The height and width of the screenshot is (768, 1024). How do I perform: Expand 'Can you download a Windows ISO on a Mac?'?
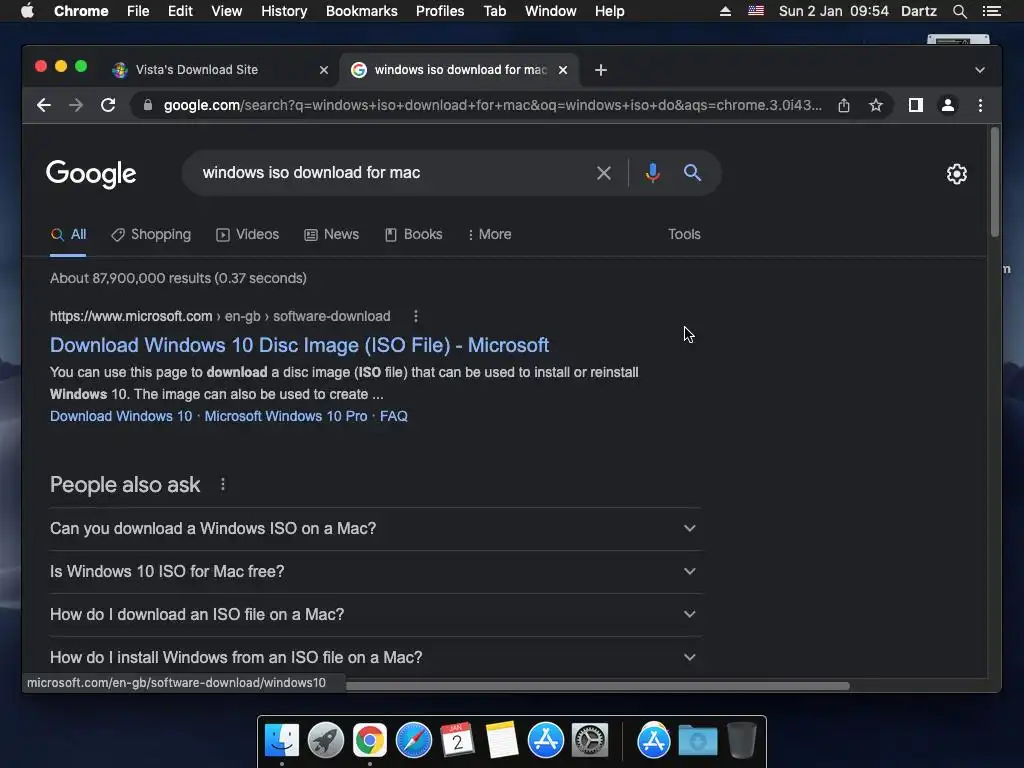click(376, 528)
